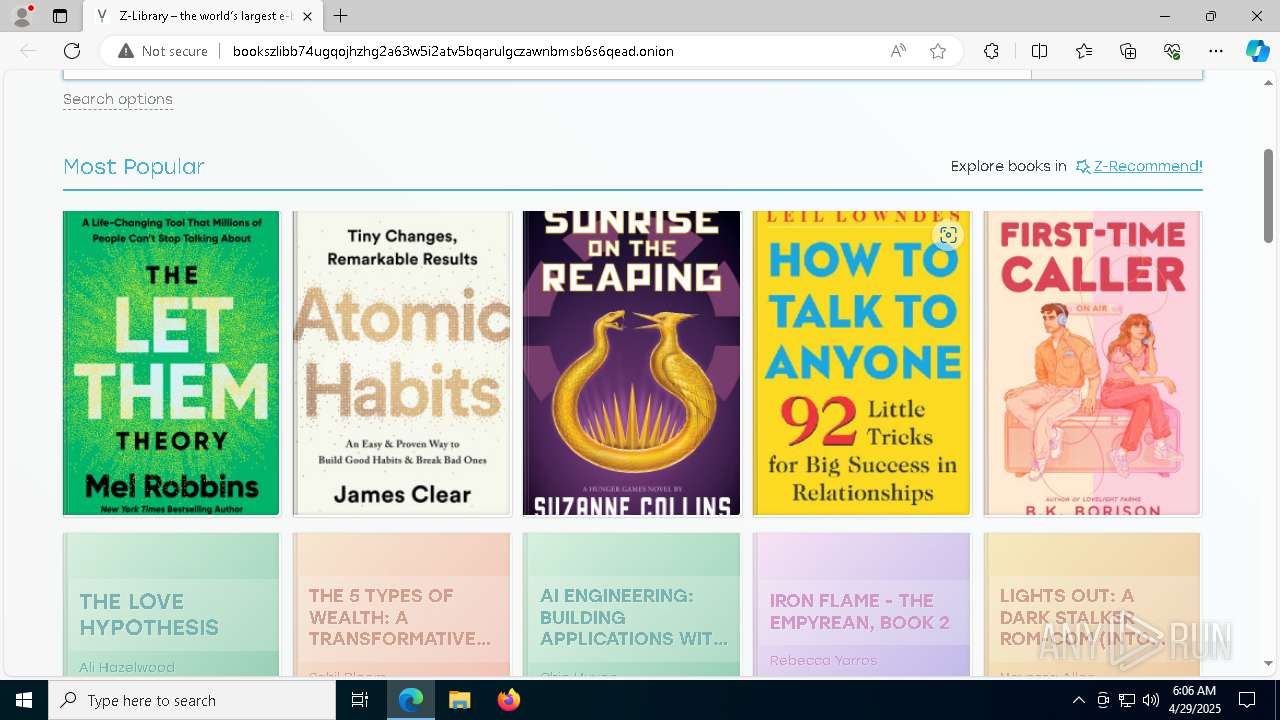Open Task View on the taskbar
1280x720 pixels.
[360, 700]
